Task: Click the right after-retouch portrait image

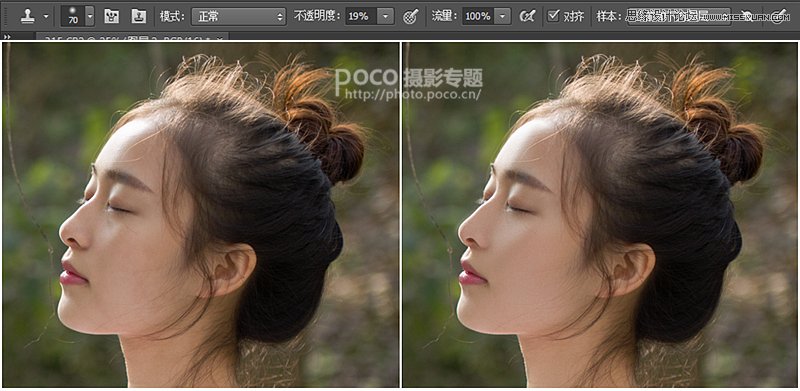Action: [x=600, y=214]
